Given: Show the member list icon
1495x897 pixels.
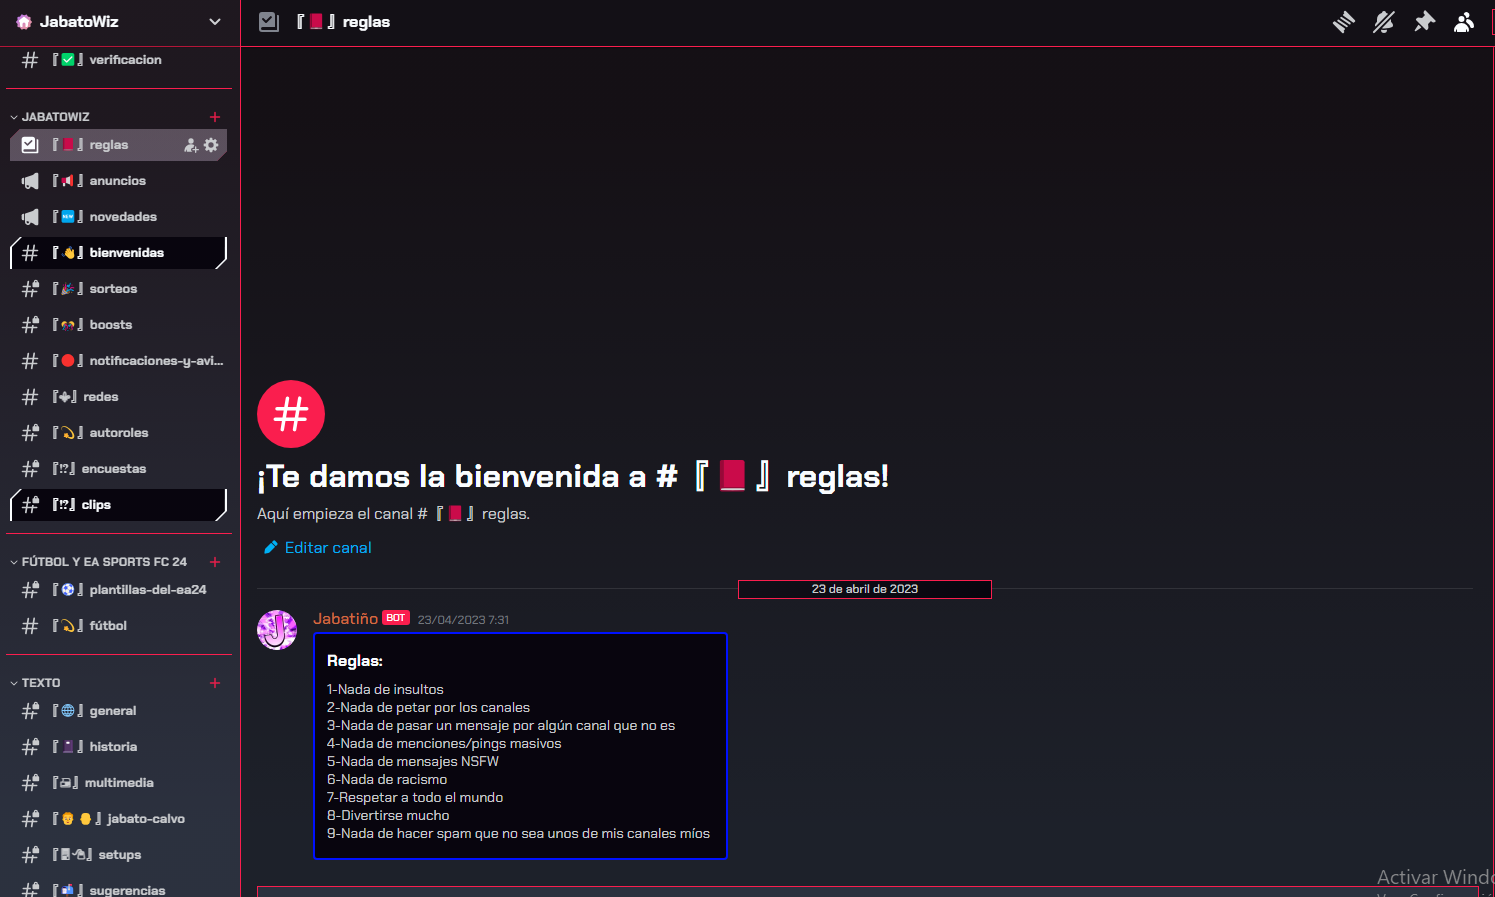Looking at the screenshot, I should (1463, 21).
